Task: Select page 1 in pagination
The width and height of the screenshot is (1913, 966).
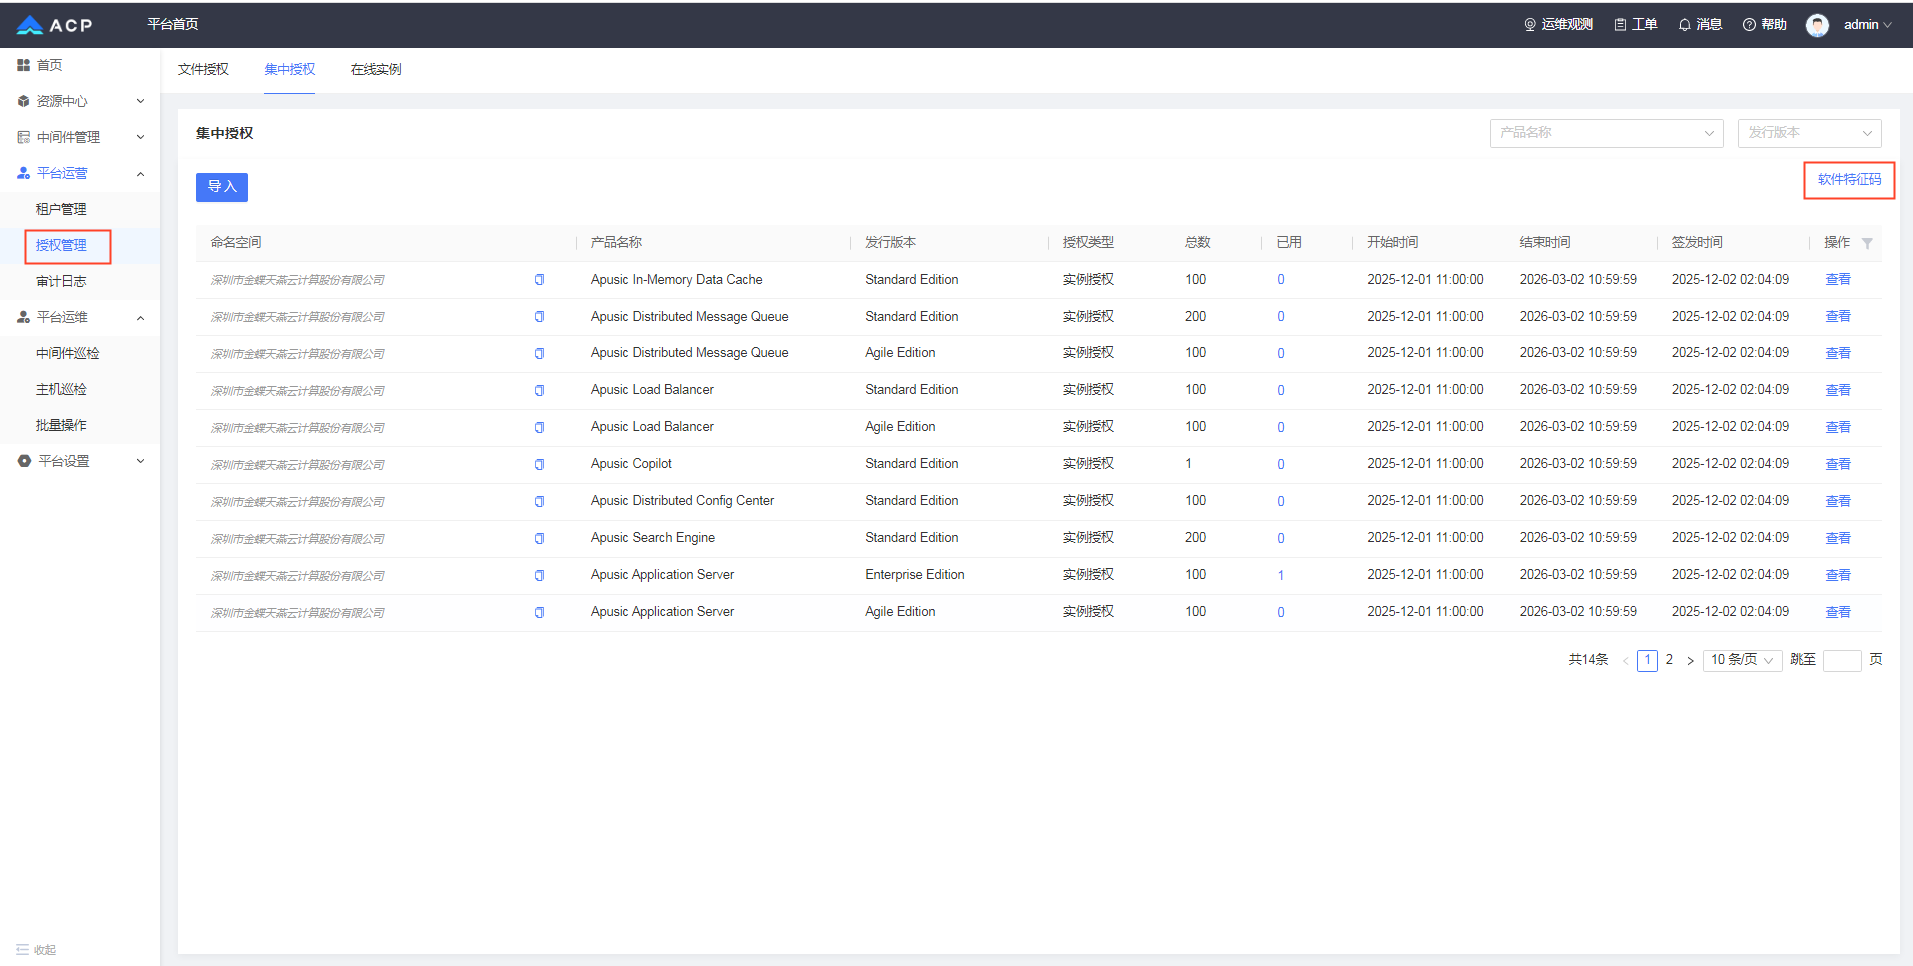Action: click(1647, 660)
